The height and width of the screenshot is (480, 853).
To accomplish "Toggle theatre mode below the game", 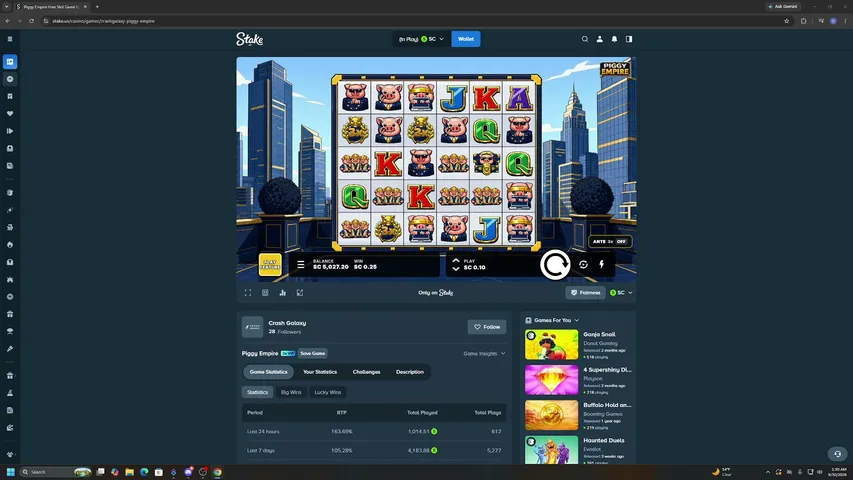I will point(265,293).
